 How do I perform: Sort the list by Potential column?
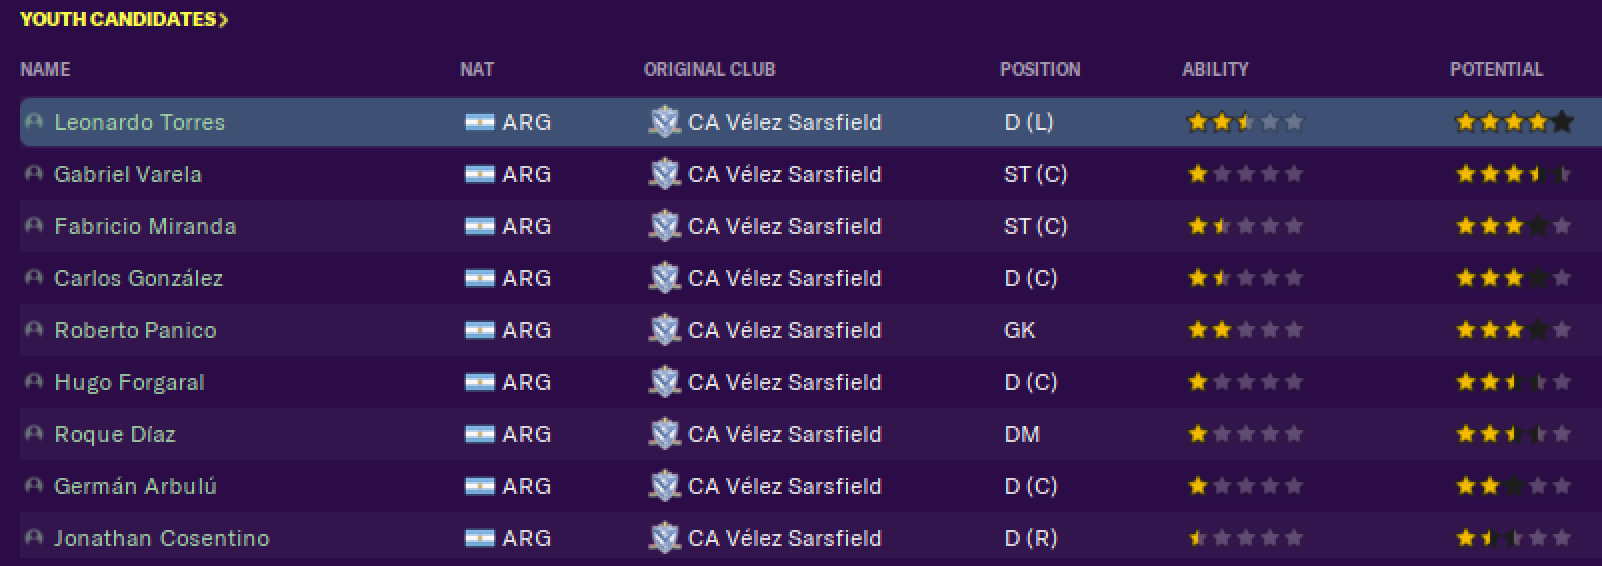tap(1496, 69)
